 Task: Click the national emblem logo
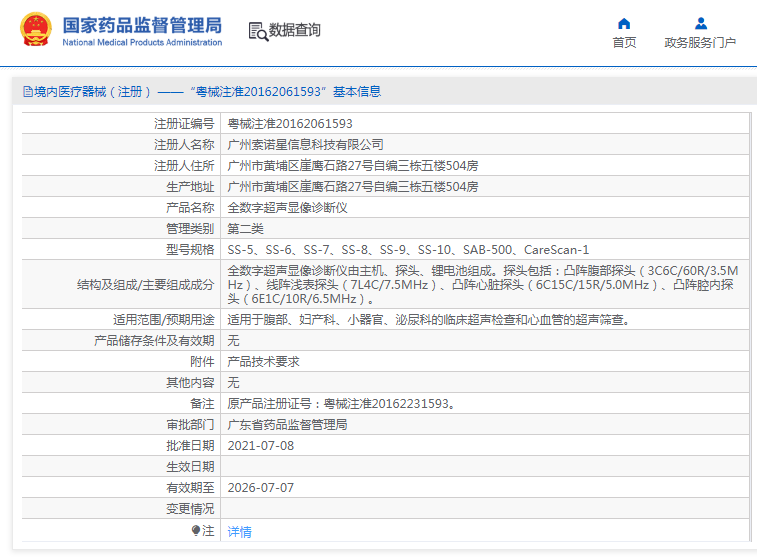pyautogui.click(x=34, y=30)
